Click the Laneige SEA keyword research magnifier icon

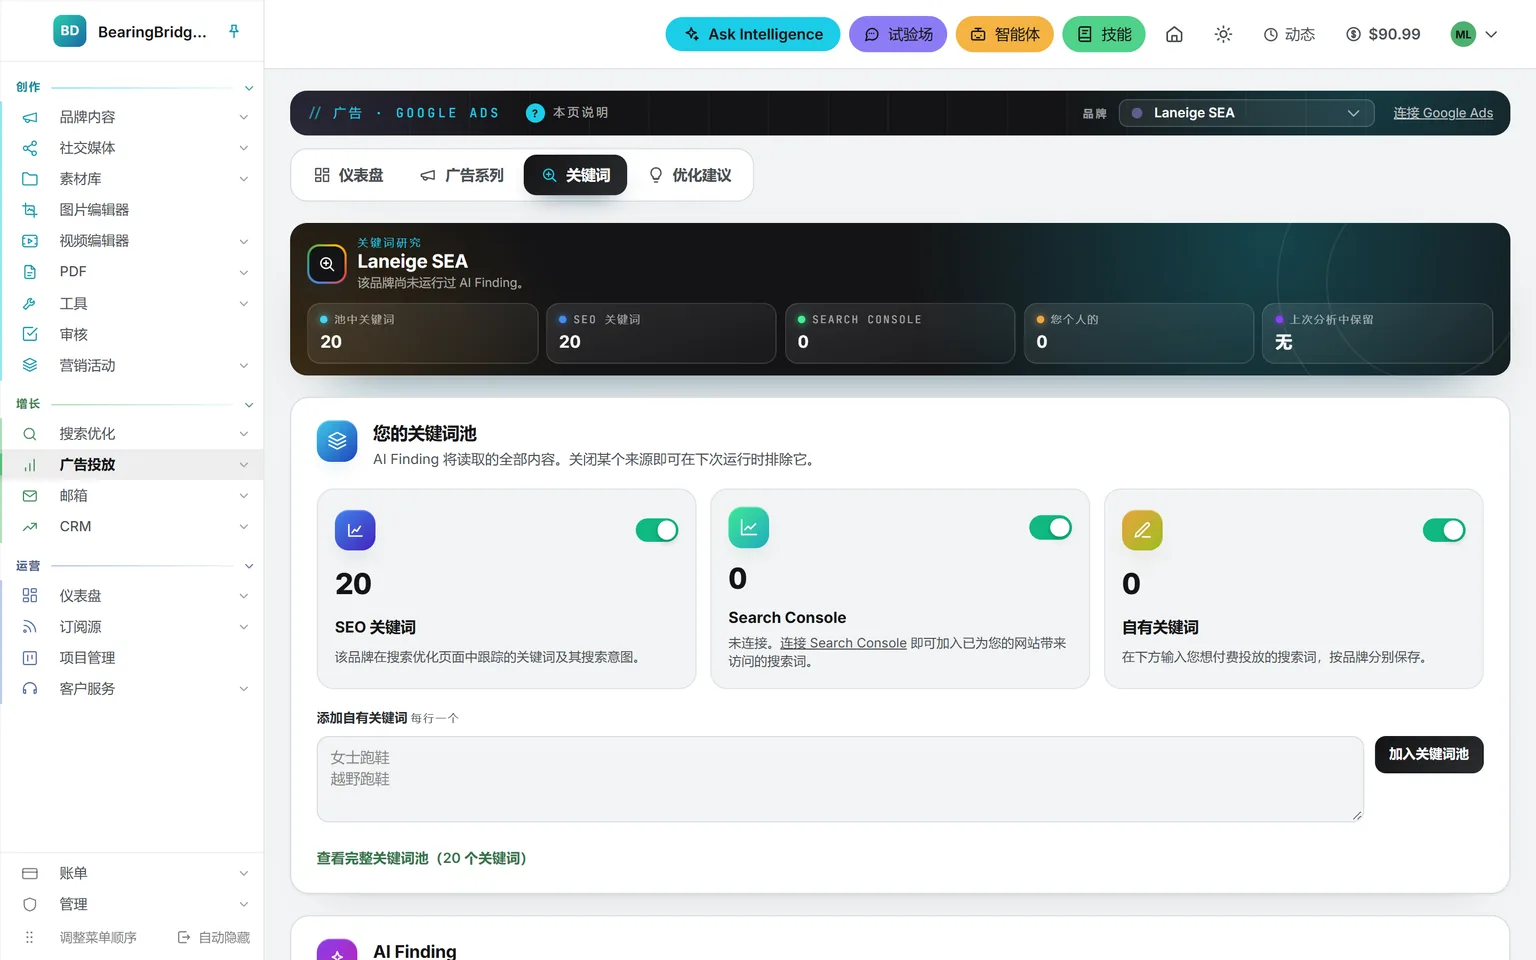[x=327, y=264]
